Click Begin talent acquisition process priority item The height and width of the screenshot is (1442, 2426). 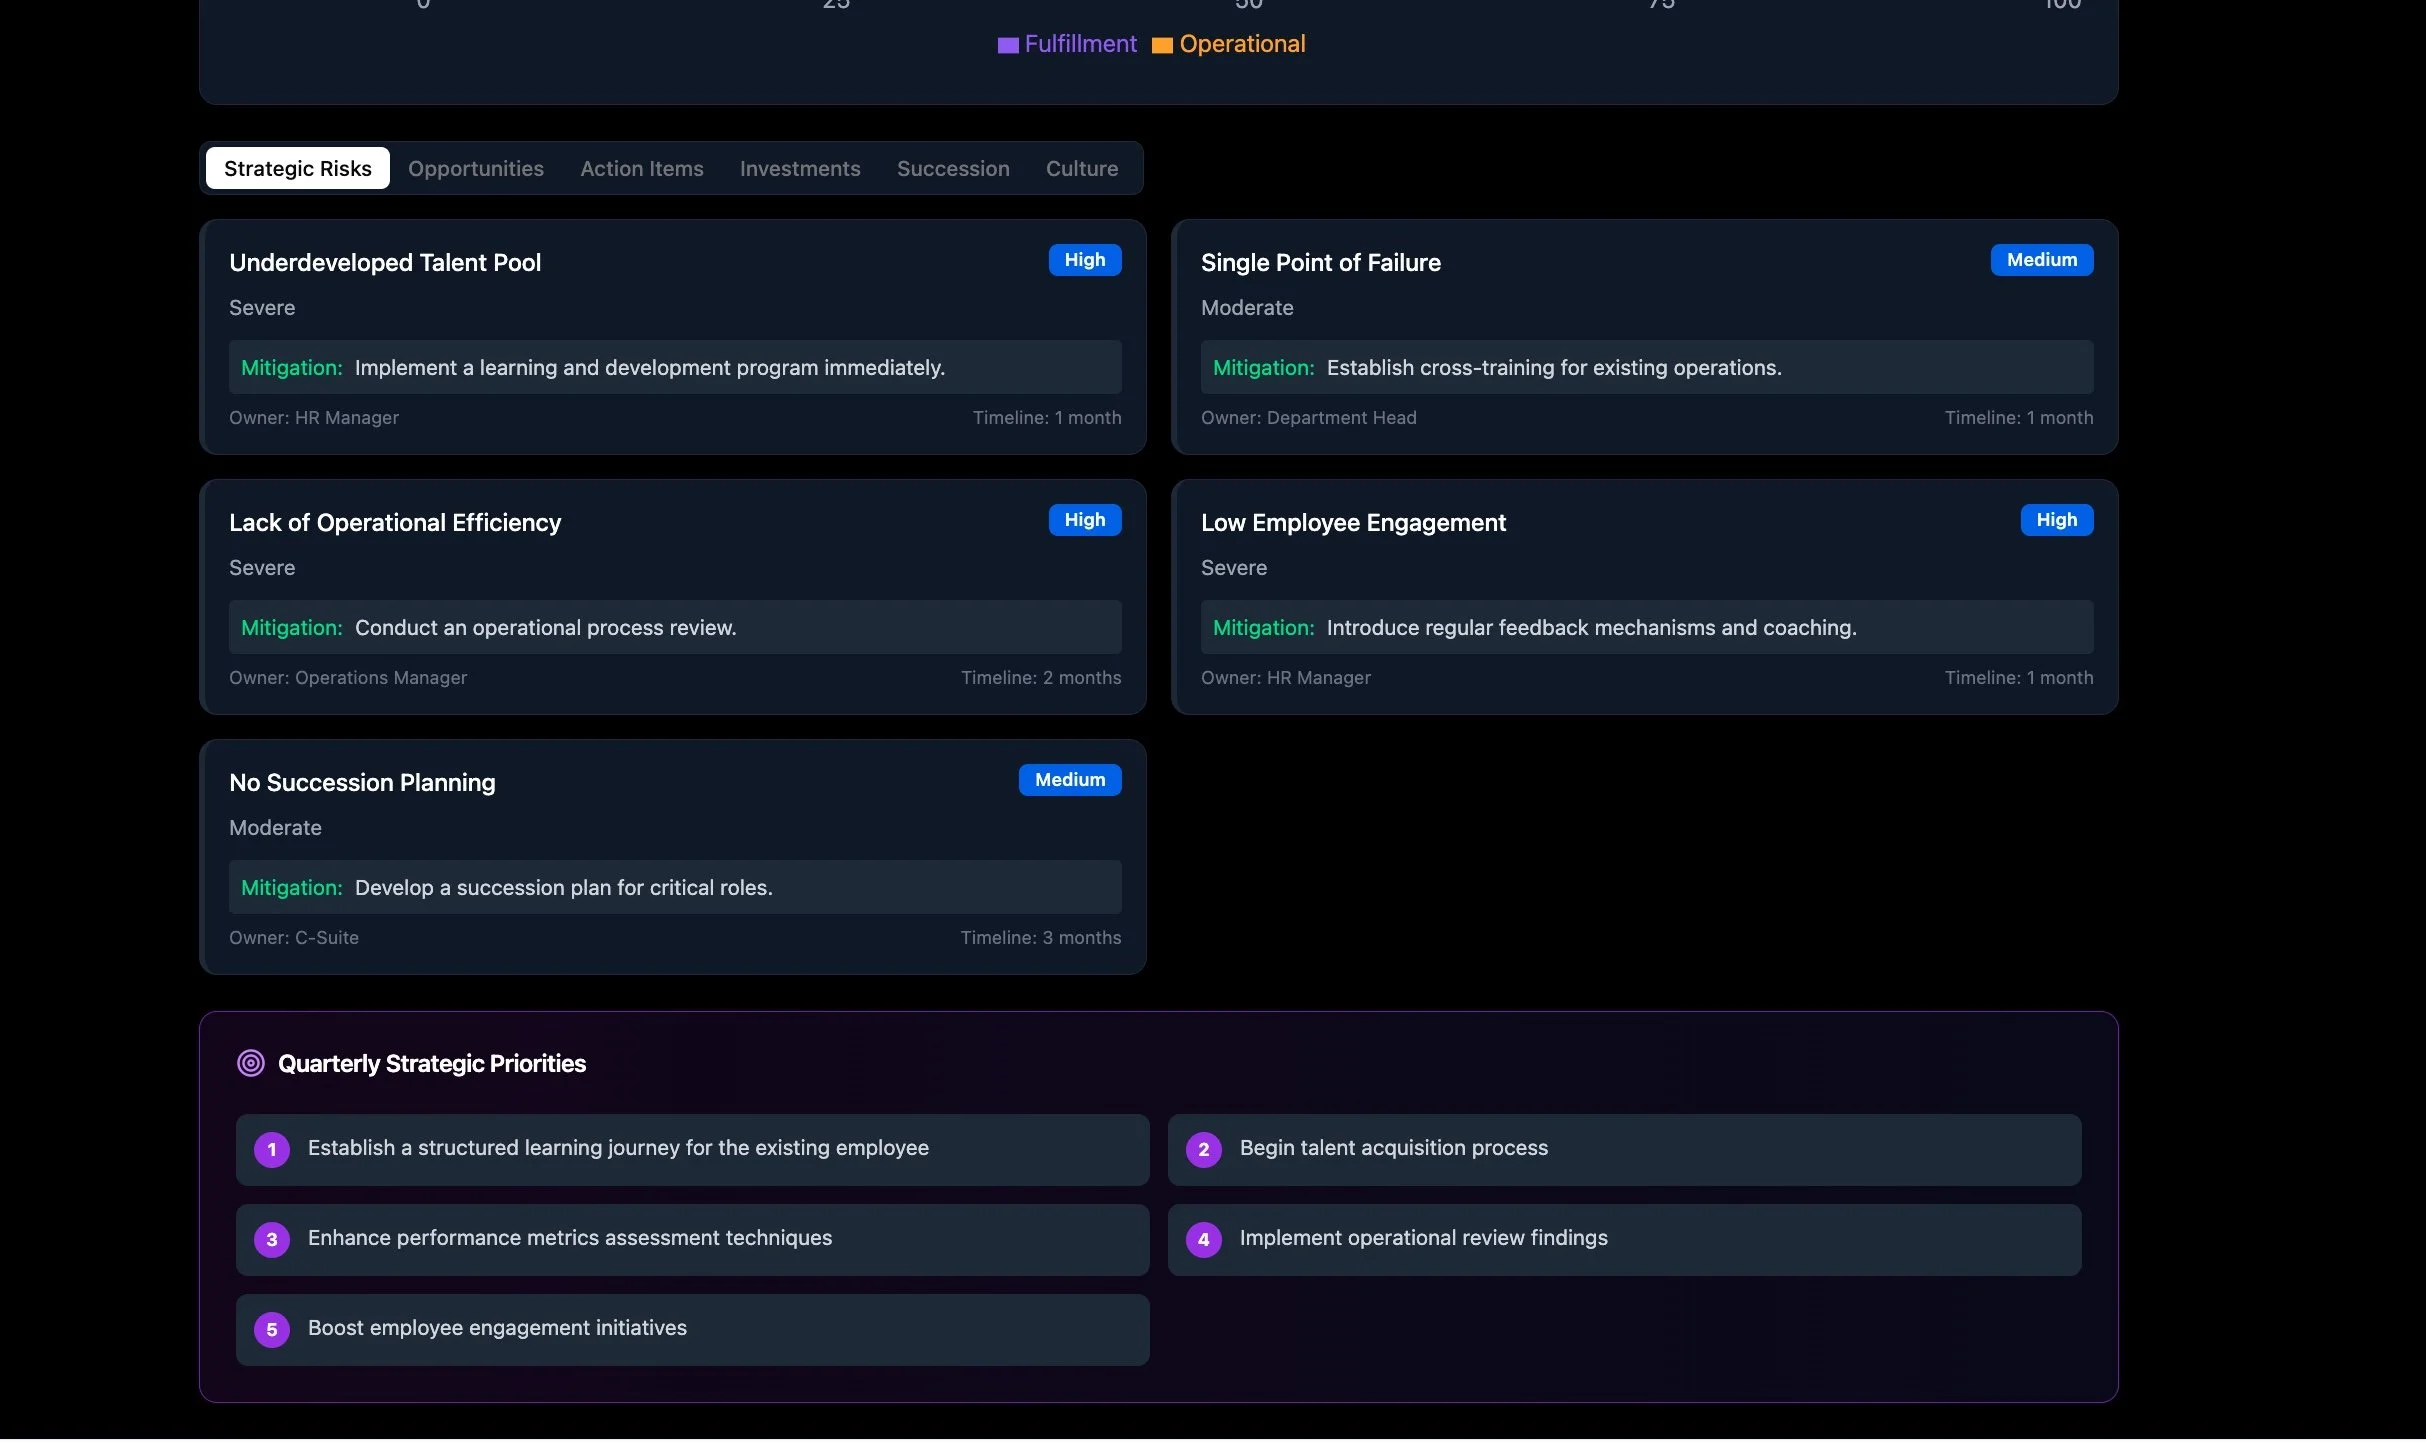point(1393,1148)
